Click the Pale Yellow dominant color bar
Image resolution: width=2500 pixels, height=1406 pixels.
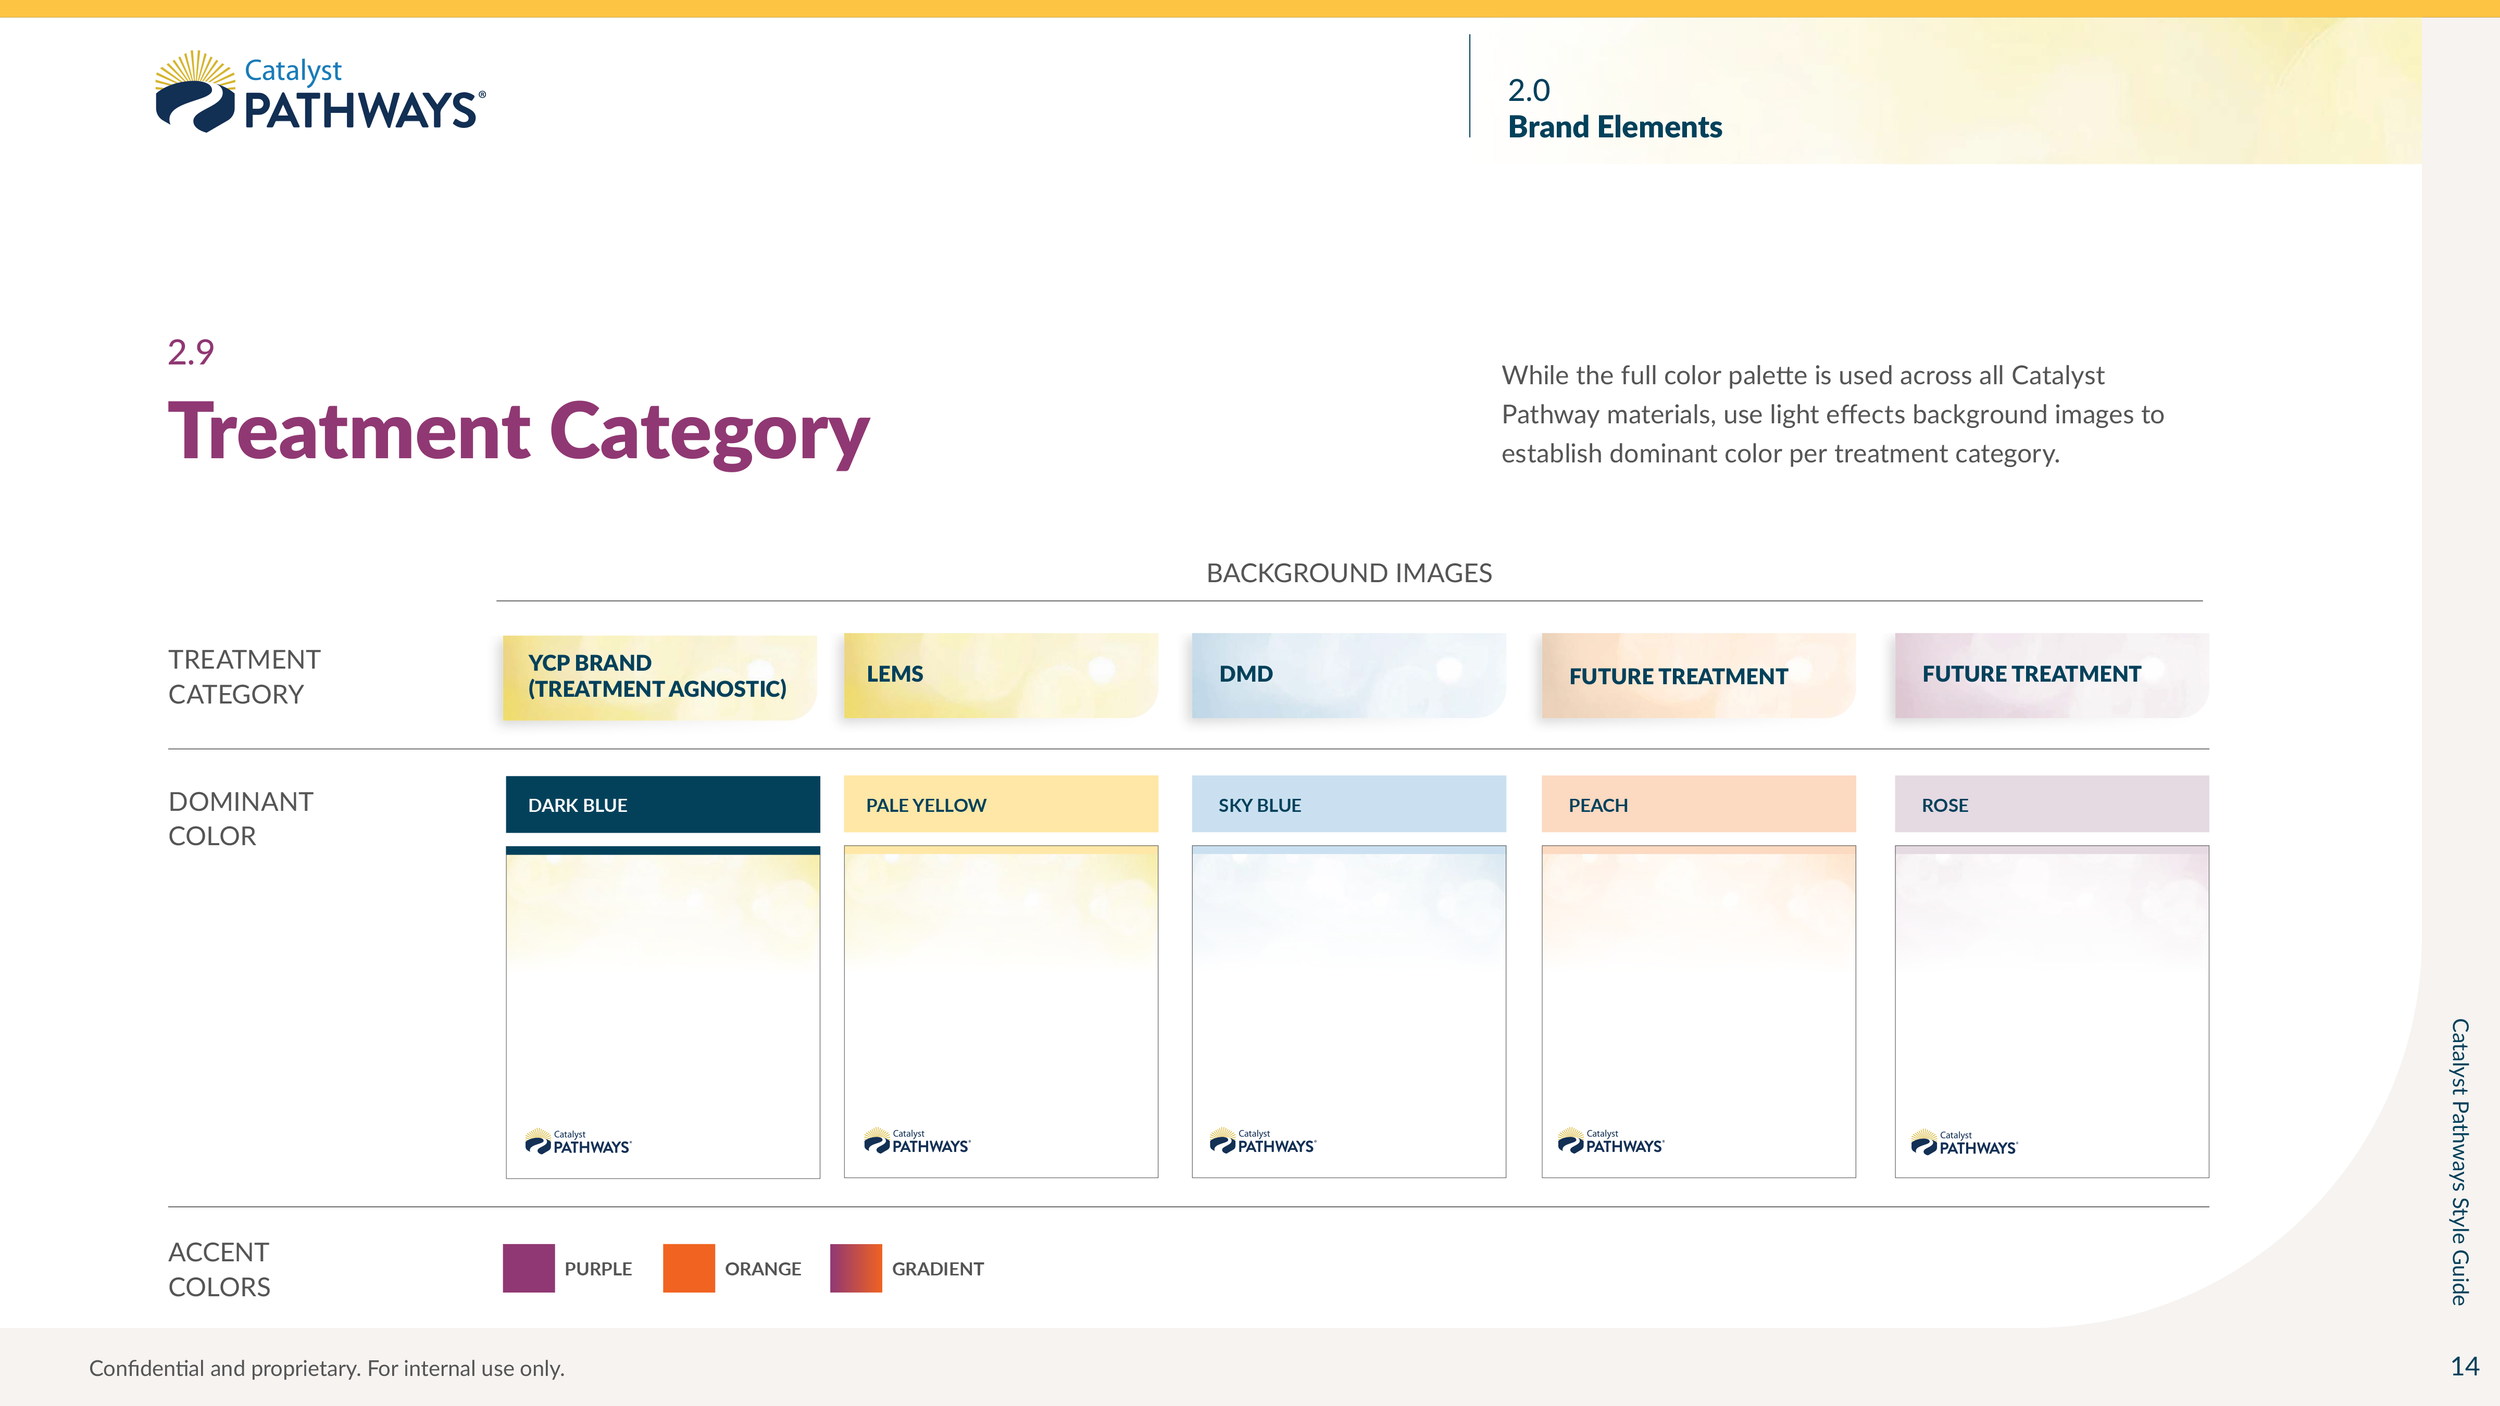click(1001, 804)
